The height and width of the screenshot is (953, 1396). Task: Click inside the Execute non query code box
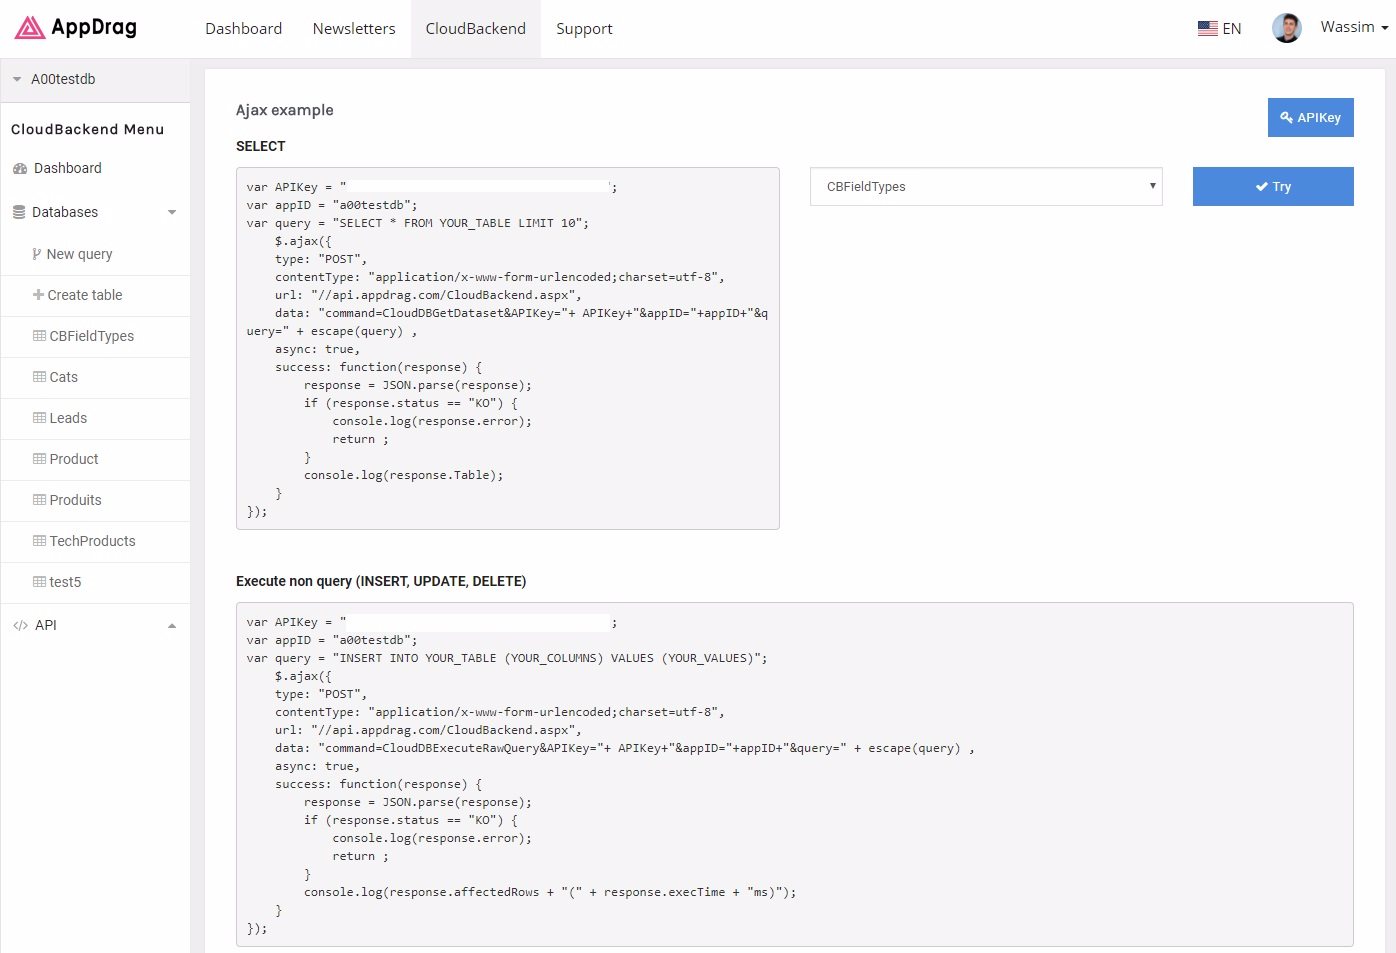point(795,774)
